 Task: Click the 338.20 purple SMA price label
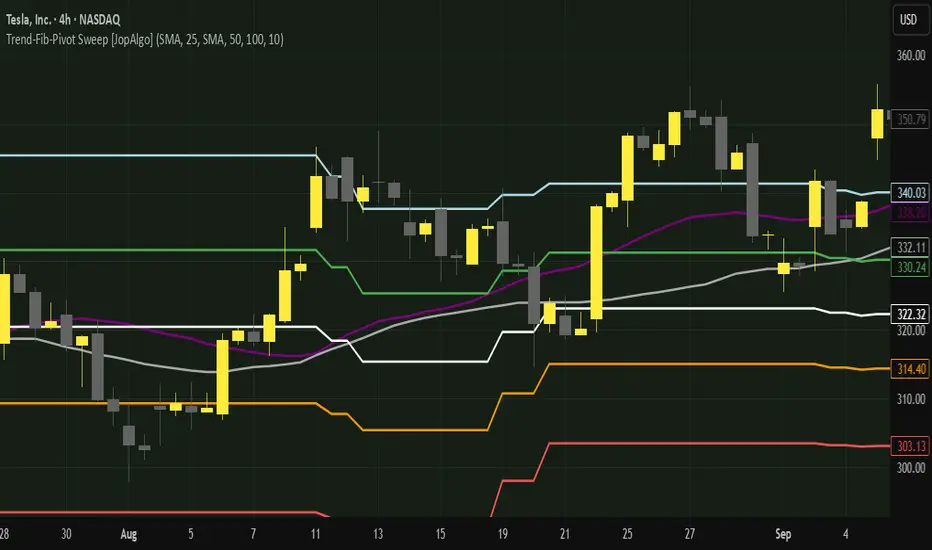[x=911, y=212]
